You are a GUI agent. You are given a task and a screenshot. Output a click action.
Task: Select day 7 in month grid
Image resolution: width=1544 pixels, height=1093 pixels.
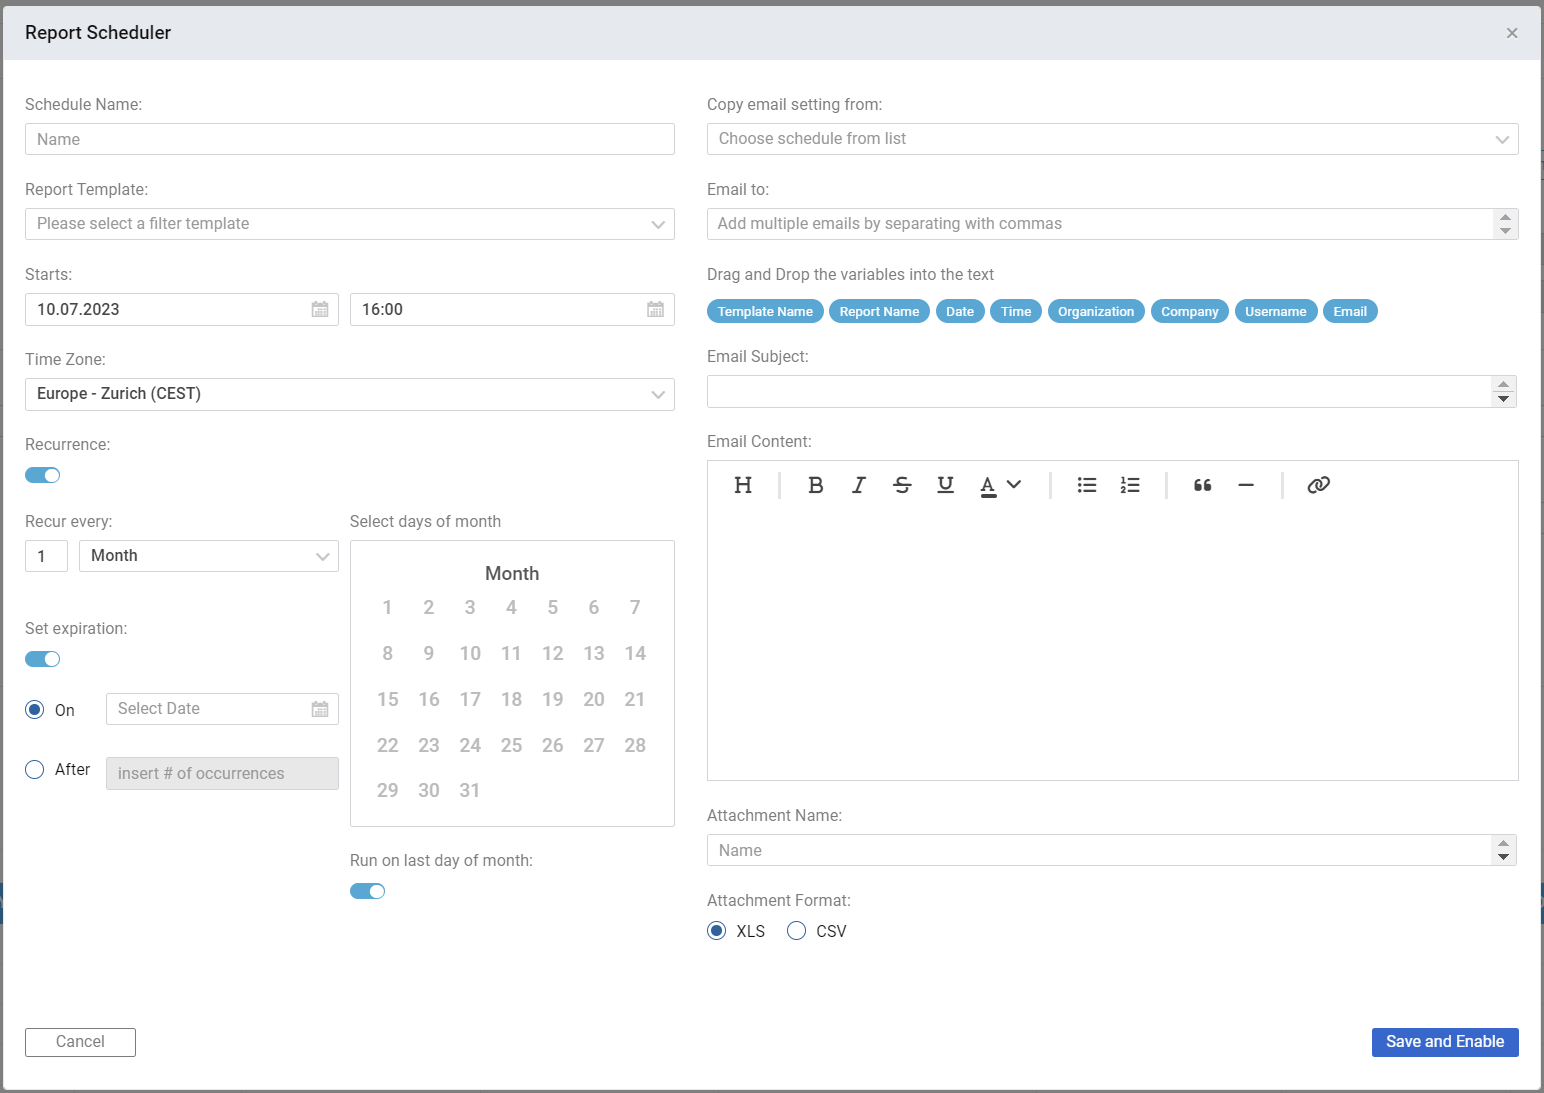[x=635, y=607]
